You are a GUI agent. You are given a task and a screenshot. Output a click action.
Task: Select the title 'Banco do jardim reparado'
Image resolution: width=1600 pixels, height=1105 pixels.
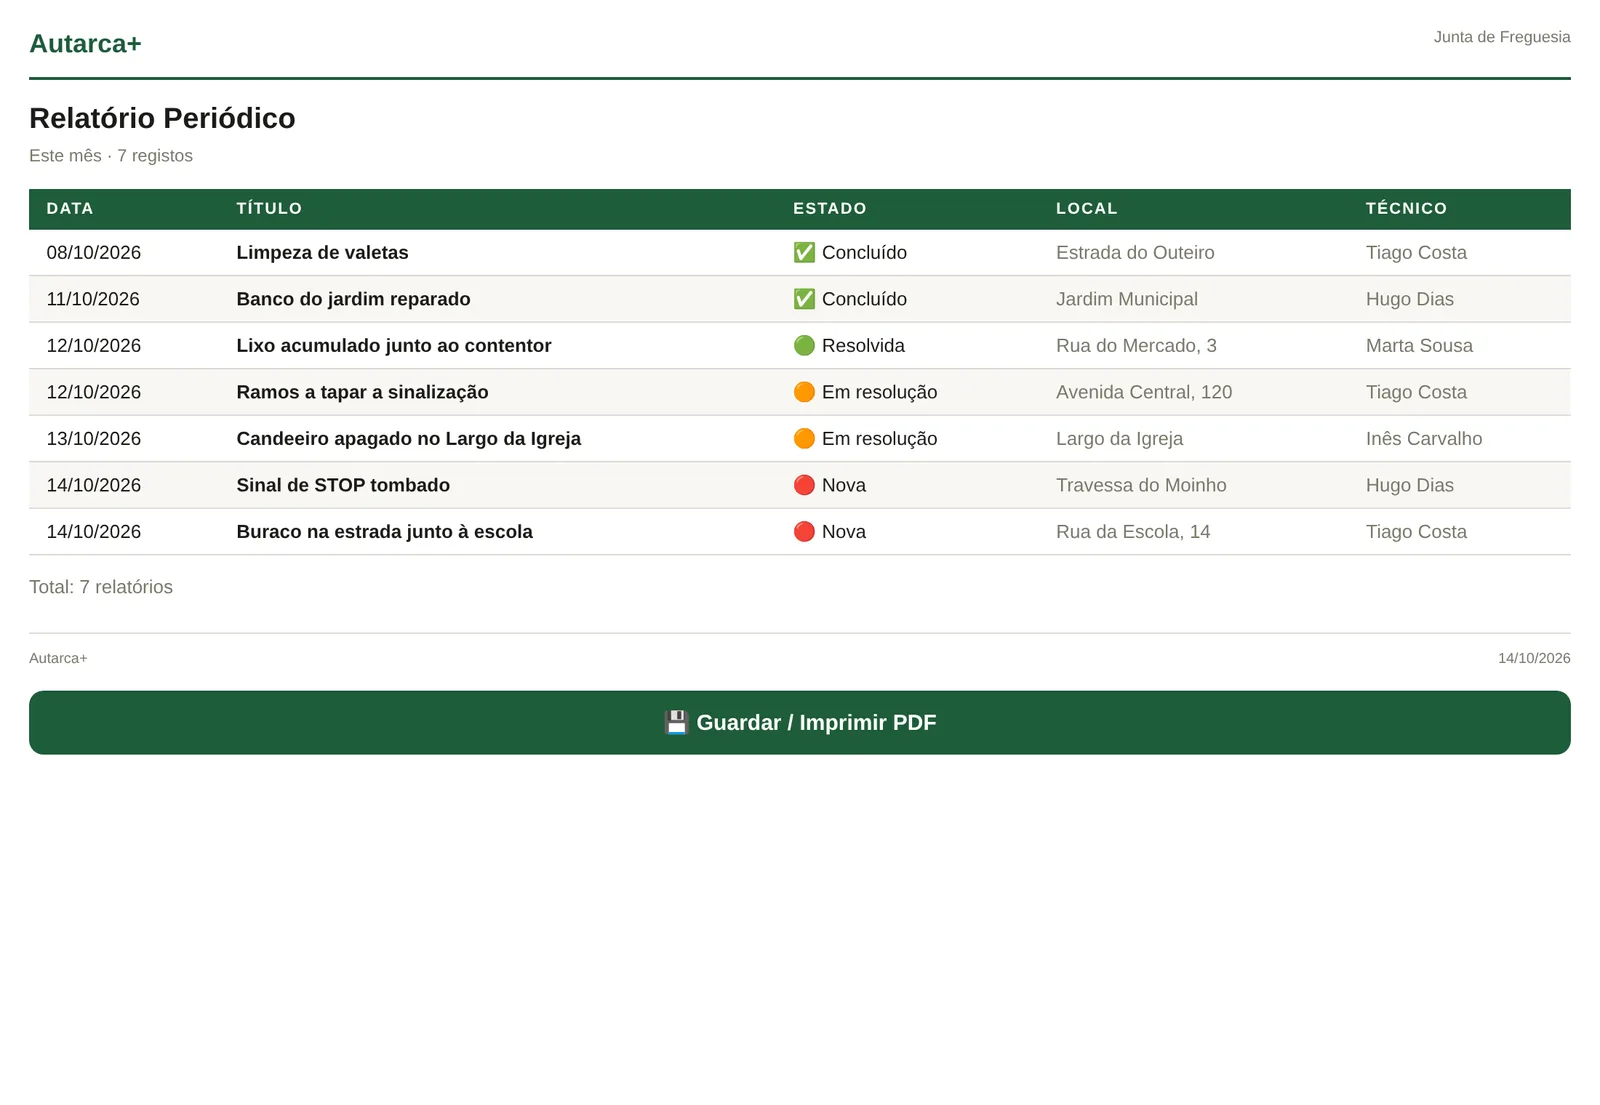(353, 299)
